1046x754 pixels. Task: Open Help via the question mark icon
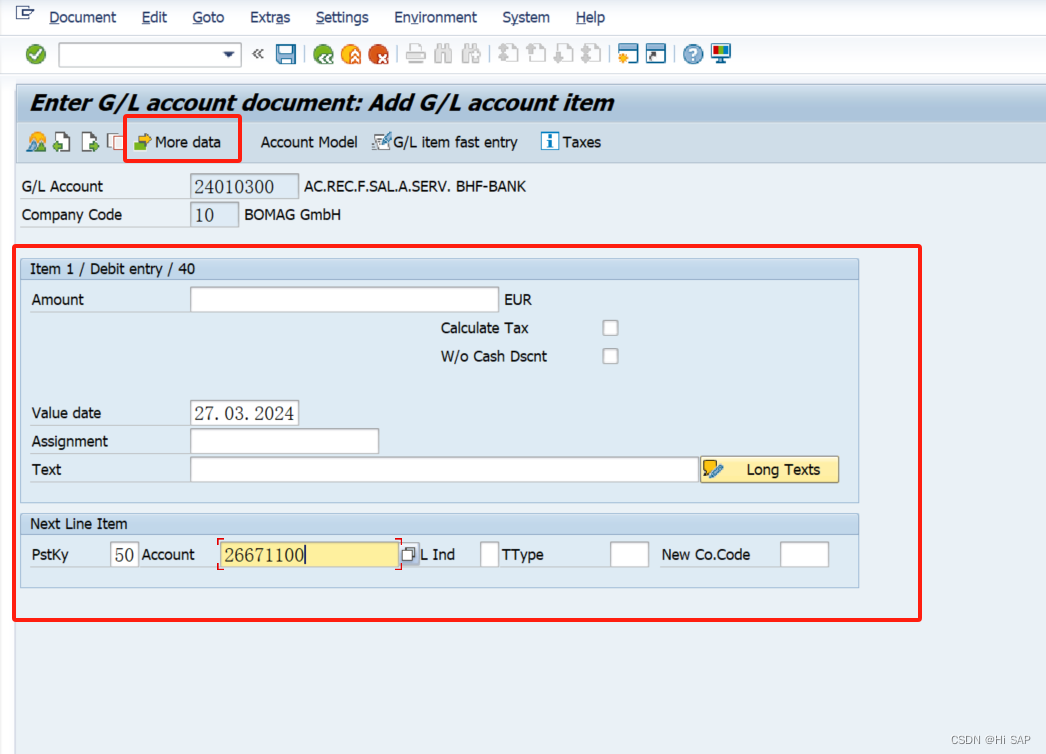pyautogui.click(x=693, y=54)
